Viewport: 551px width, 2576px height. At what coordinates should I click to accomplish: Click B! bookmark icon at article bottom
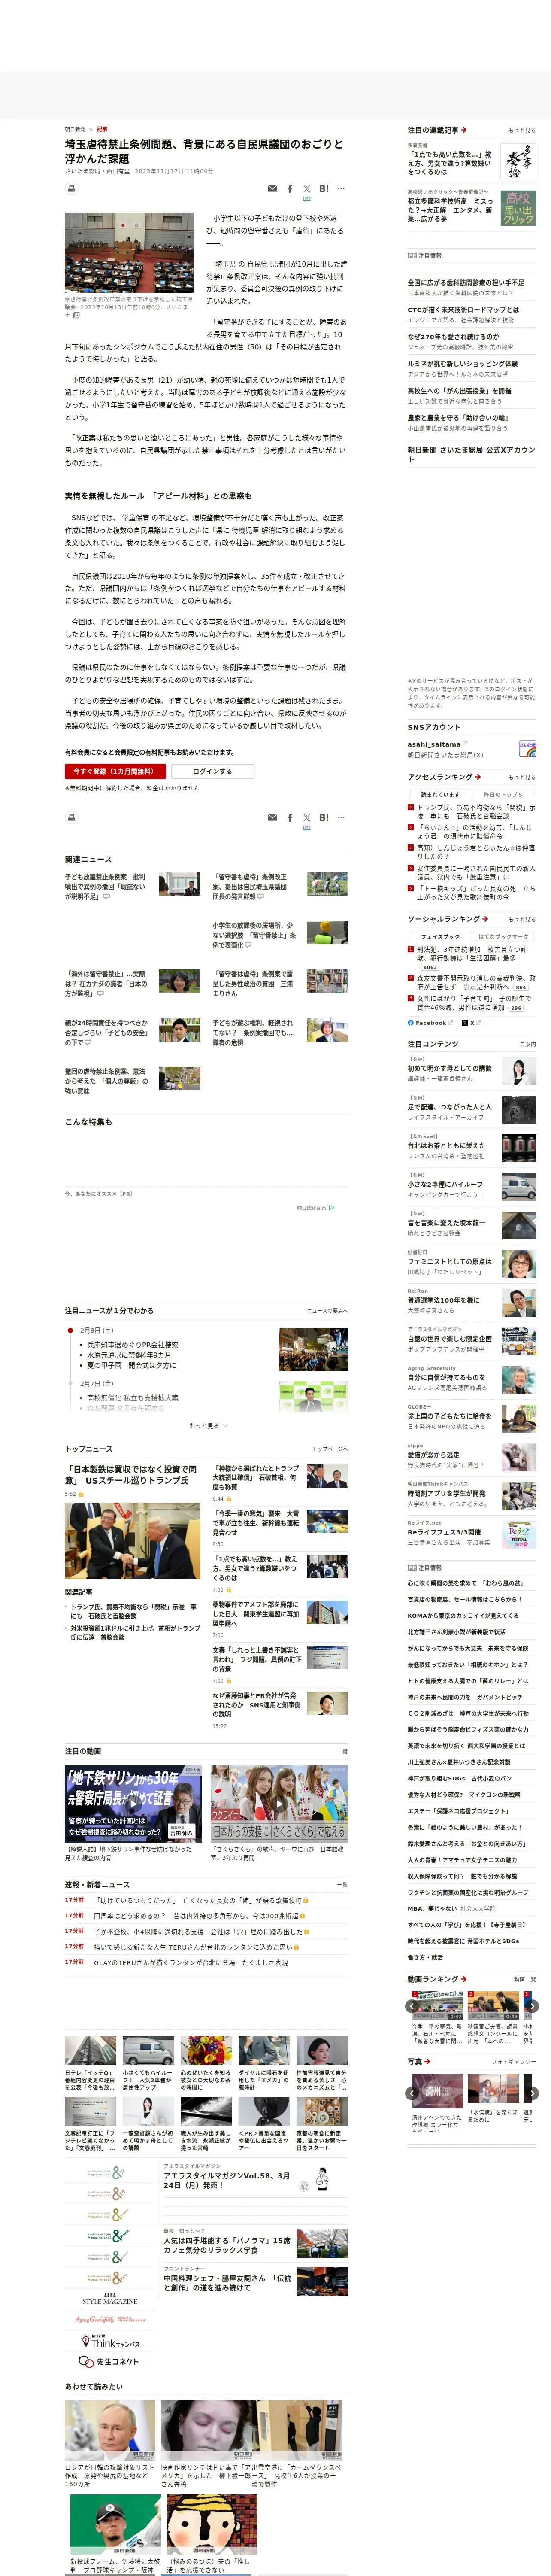(324, 817)
